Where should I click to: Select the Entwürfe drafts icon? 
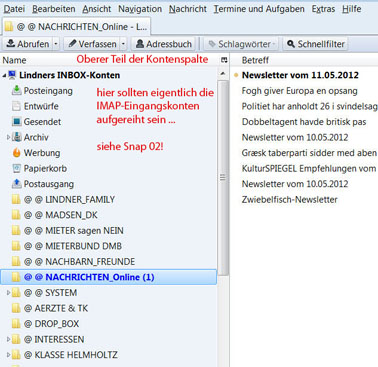coord(16,106)
